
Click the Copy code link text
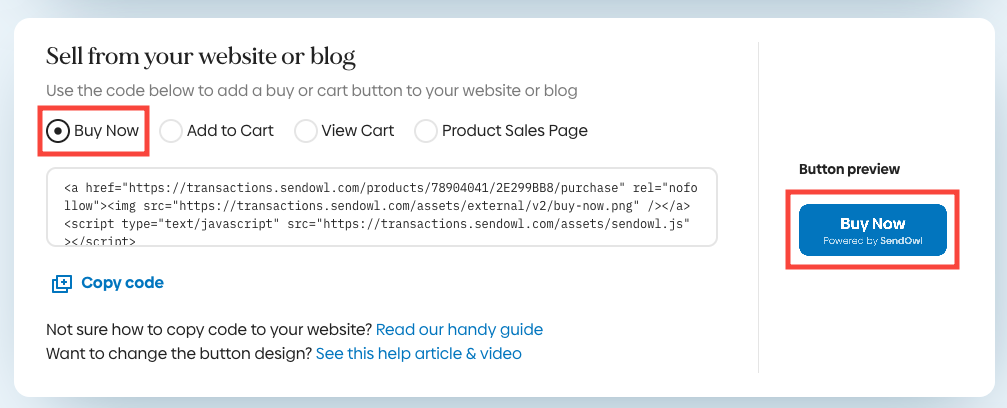[x=123, y=283]
